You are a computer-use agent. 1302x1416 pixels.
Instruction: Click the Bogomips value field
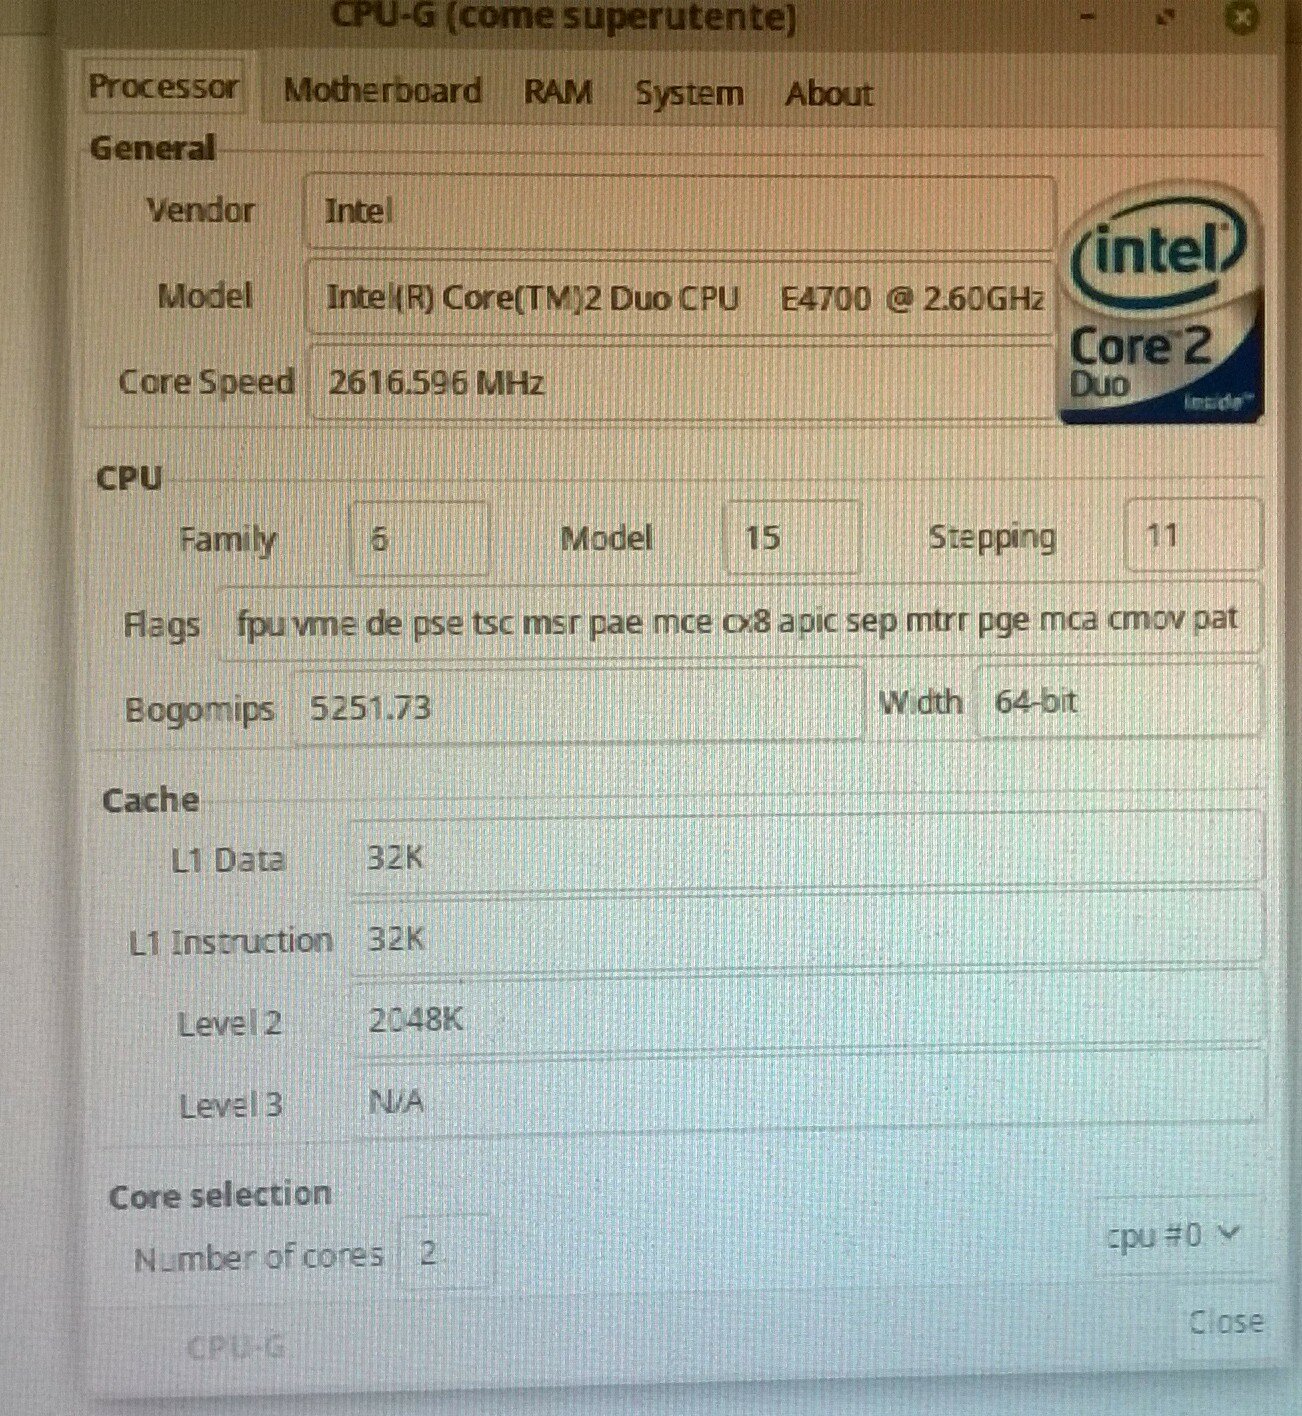576,707
